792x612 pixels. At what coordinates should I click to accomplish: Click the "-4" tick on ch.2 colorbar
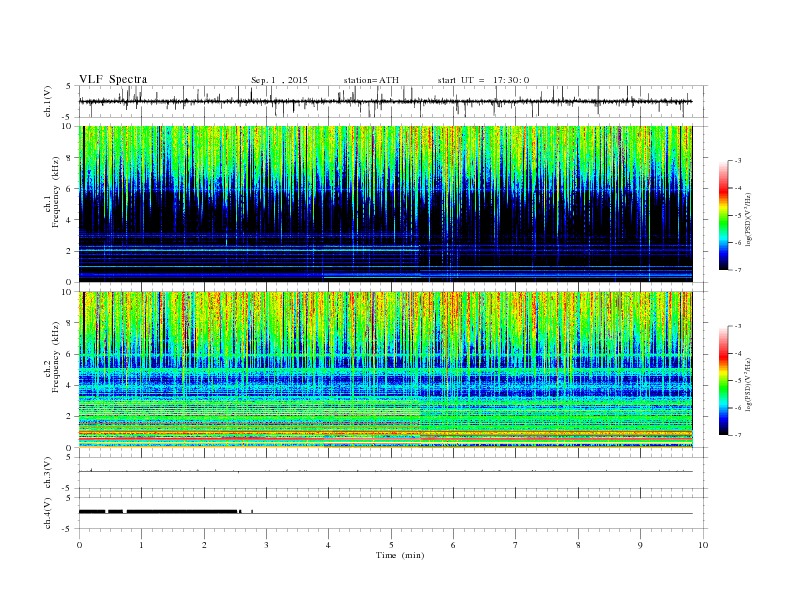coord(737,353)
